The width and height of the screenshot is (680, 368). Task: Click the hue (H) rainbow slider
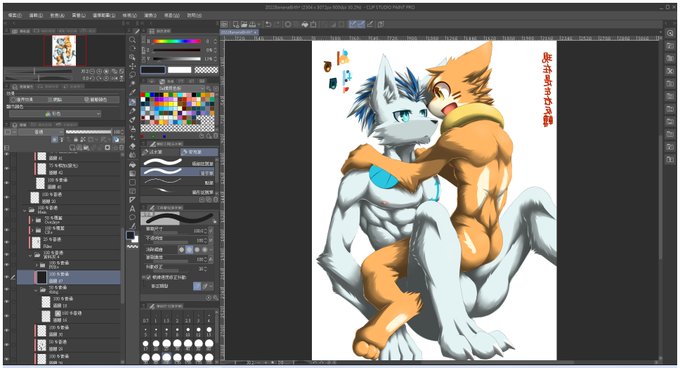coord(177,41)
